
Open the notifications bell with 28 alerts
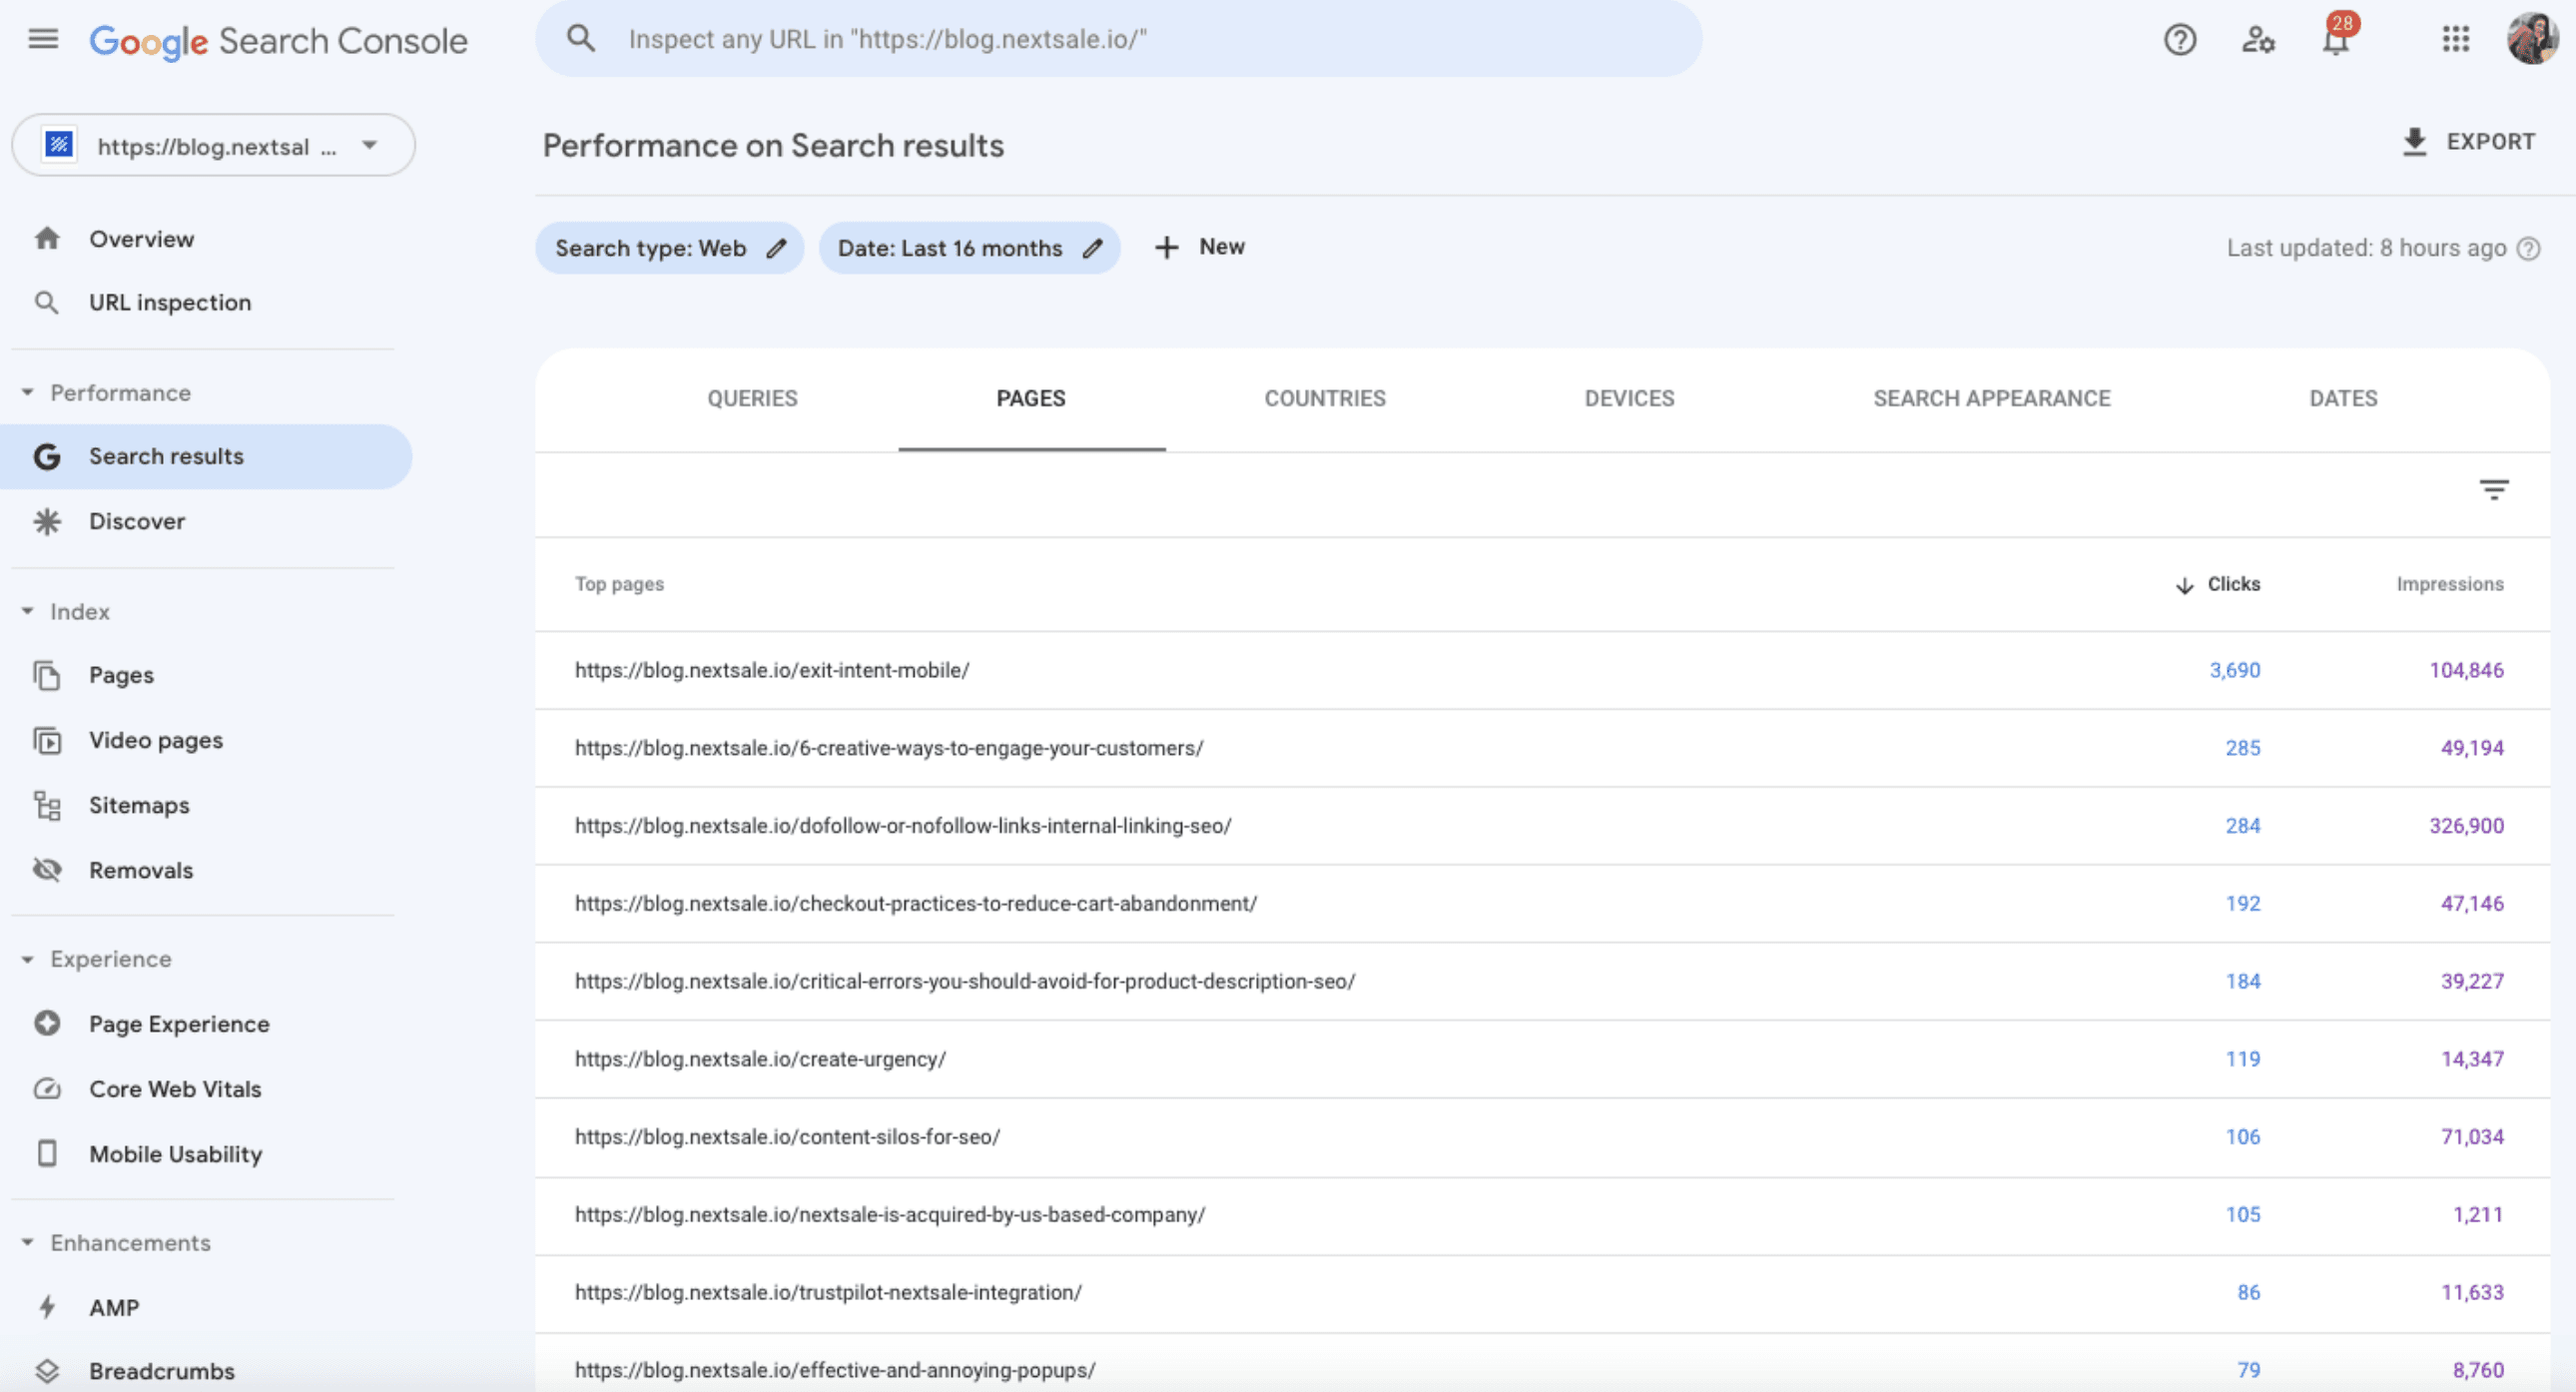2334,42
